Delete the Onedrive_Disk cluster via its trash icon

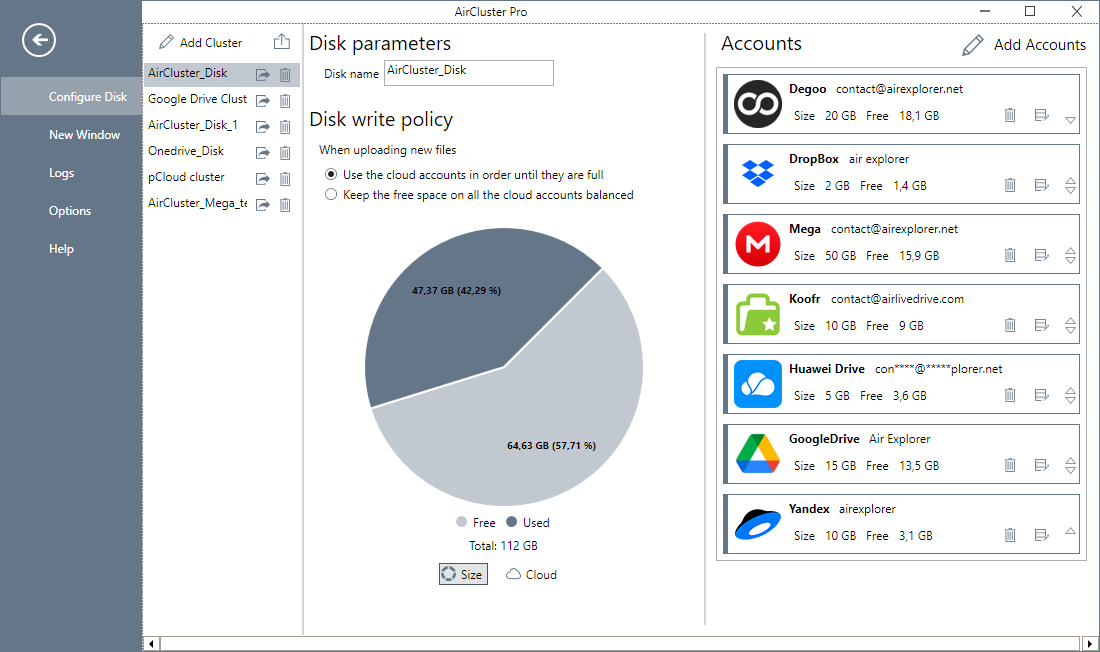point(285,151)
